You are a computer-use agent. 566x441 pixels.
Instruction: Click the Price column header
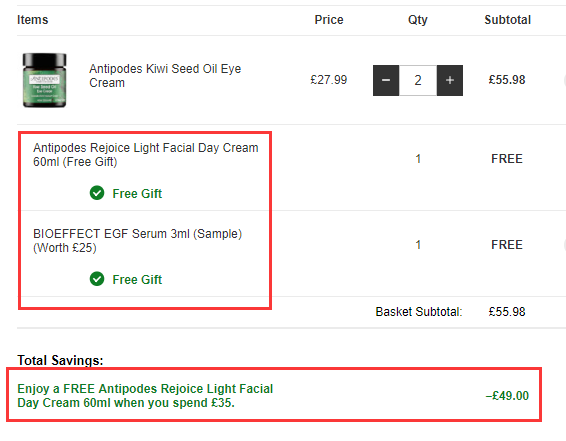tap(329, 19)
